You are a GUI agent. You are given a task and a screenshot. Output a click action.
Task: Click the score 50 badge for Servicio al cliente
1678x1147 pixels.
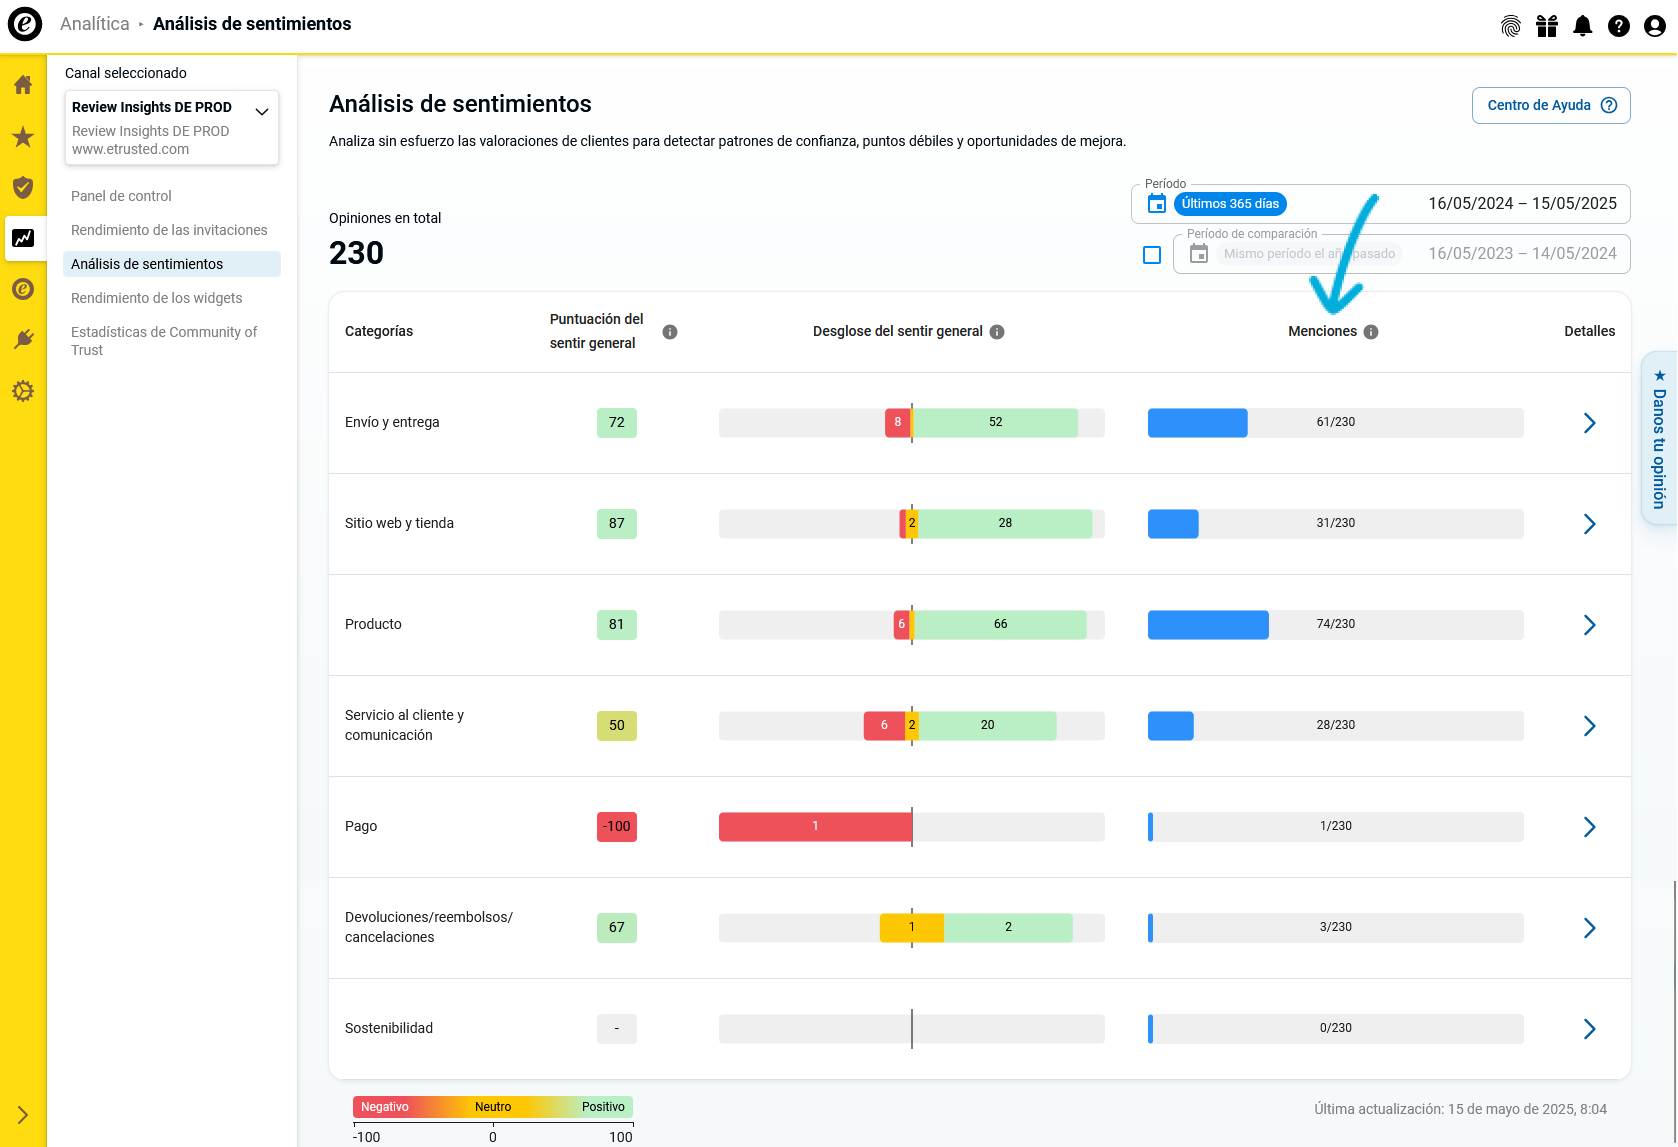point(617,726)
